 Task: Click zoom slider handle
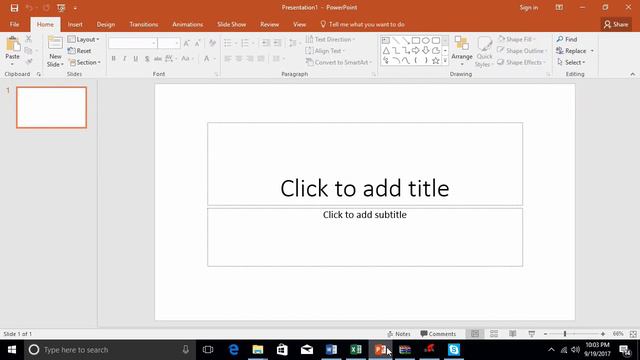(565, 334)
